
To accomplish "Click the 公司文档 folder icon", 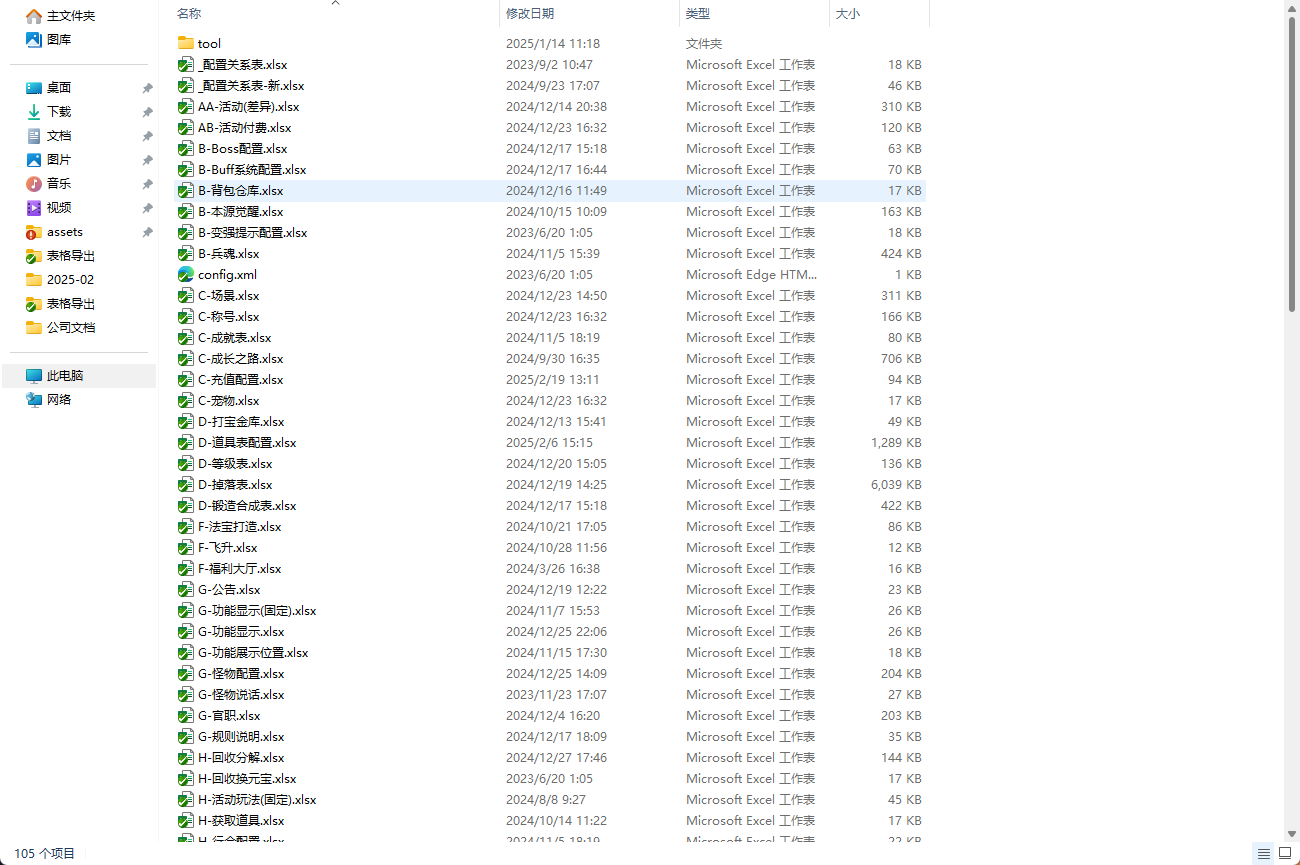I will tap(34, 328).
